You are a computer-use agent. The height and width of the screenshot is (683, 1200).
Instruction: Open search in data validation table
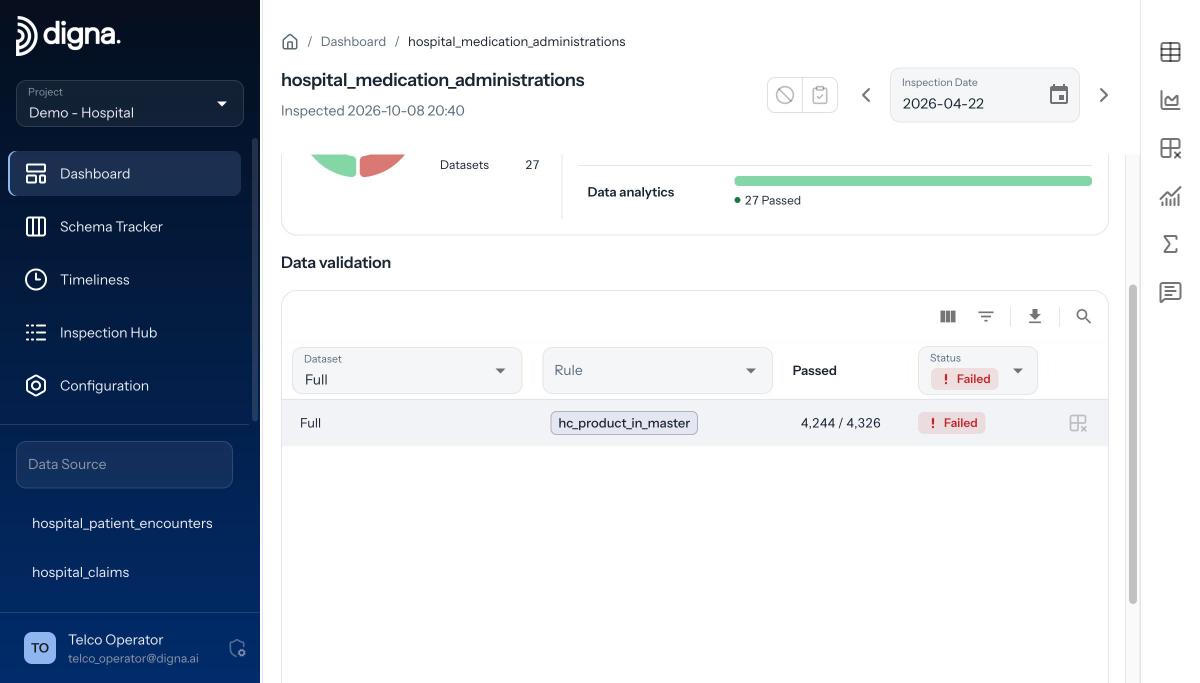click(x=1083, y=317)
